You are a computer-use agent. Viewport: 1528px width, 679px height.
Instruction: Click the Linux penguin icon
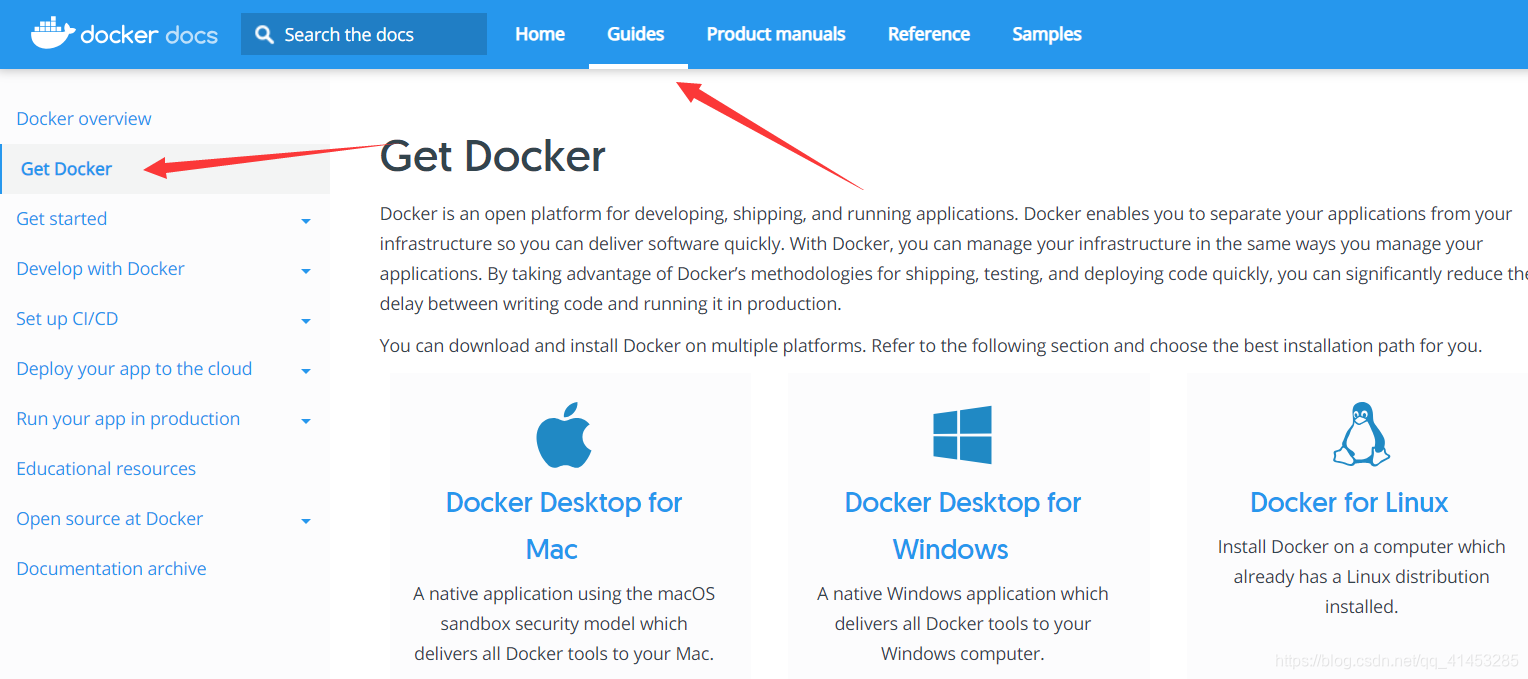1361,434
